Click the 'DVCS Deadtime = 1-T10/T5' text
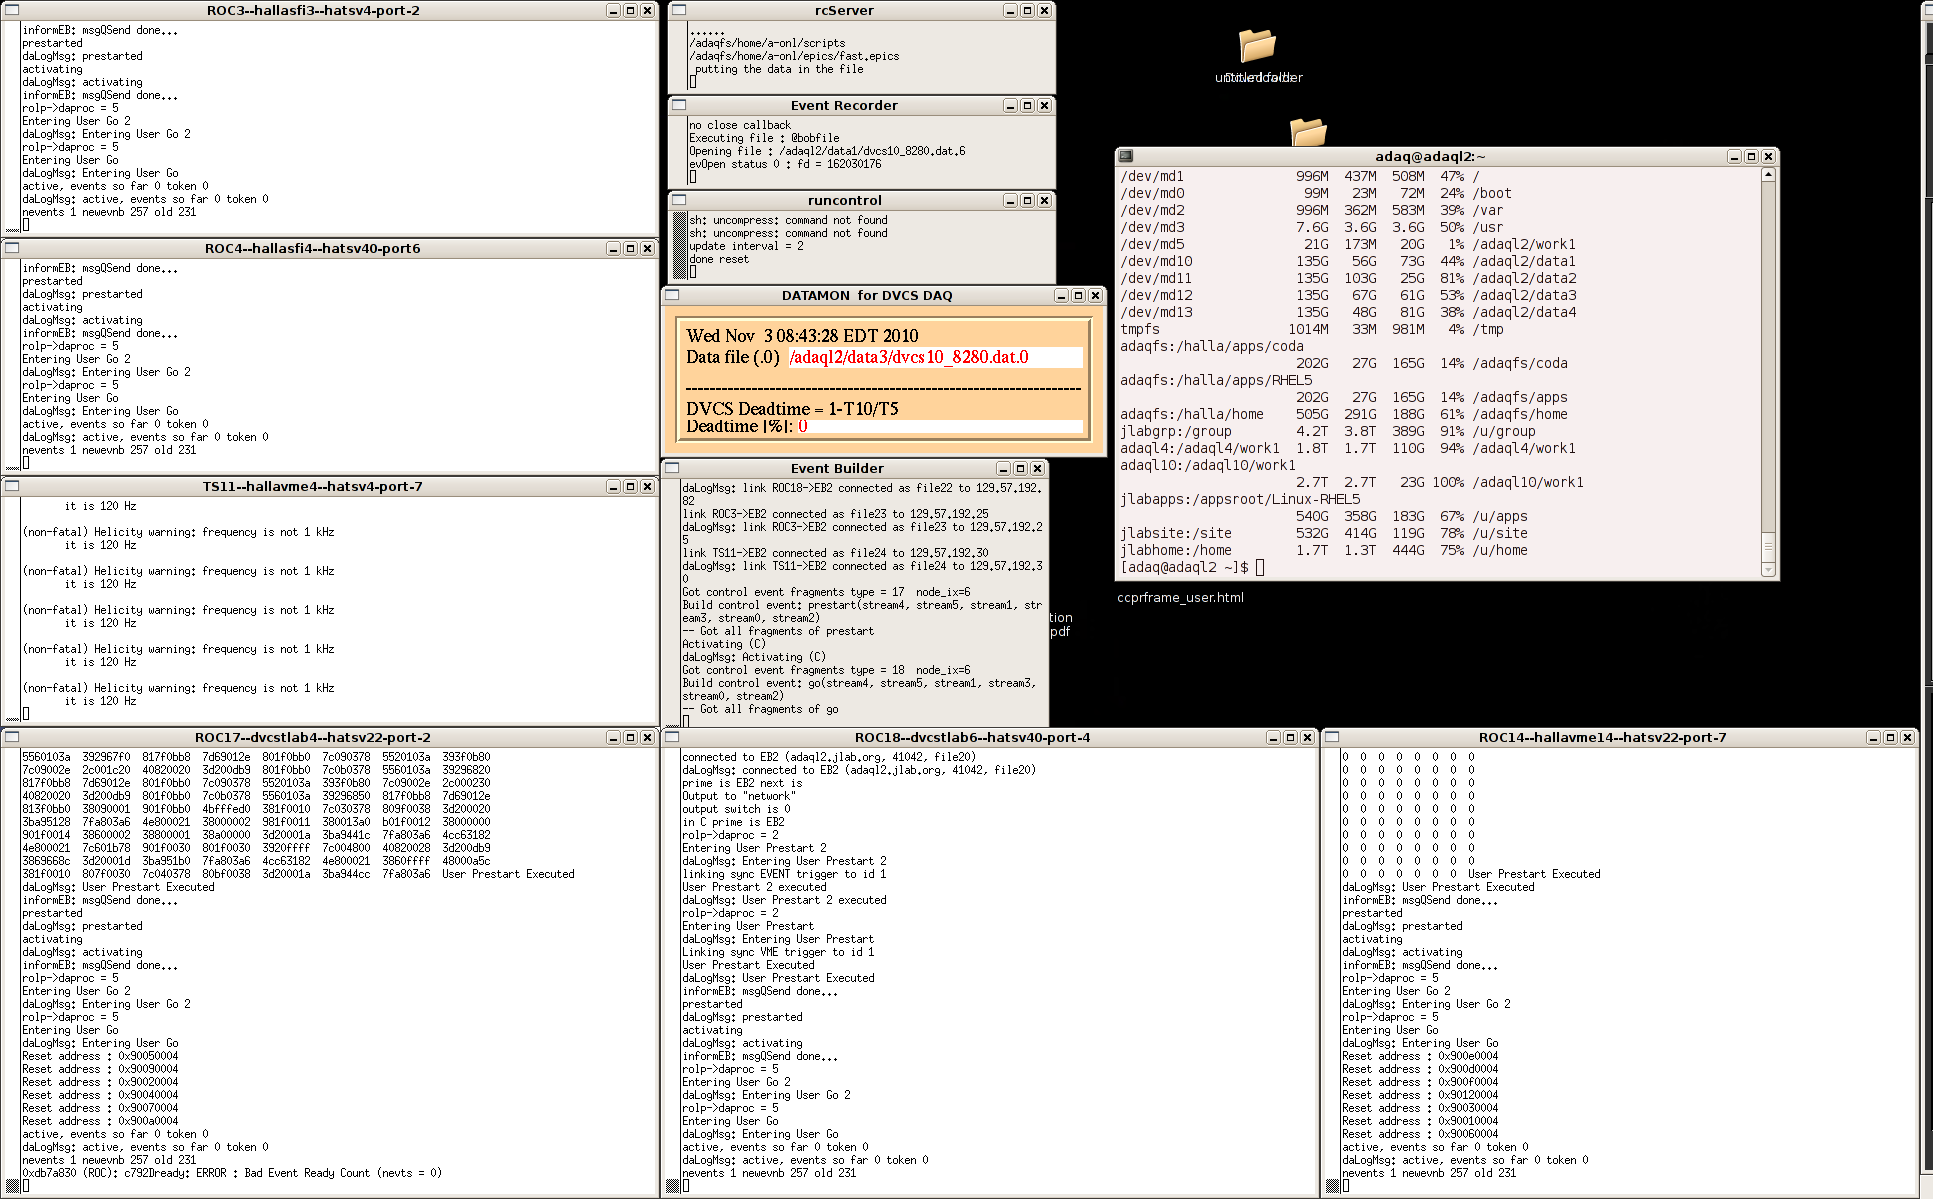Screen dimensions: 1933x1199 [x=792, y=408]
